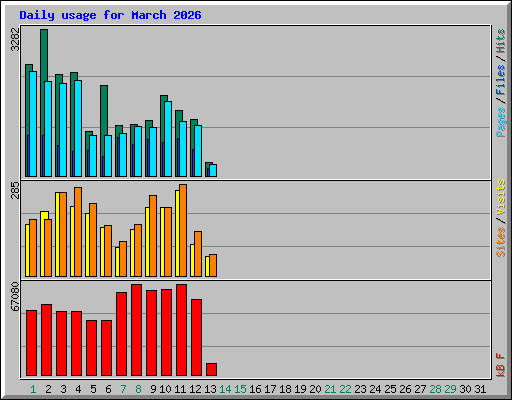Click the 'Visits' legend label

(501, 197)
